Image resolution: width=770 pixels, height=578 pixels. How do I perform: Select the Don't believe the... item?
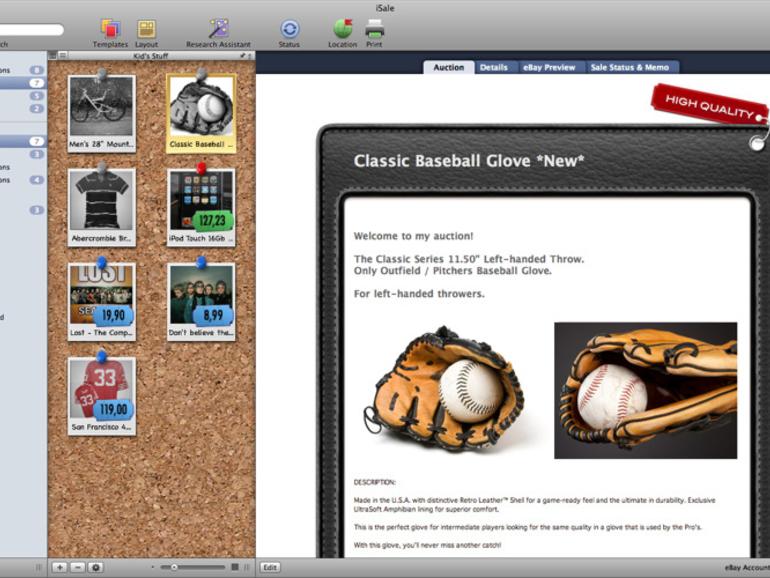(201, 302)
